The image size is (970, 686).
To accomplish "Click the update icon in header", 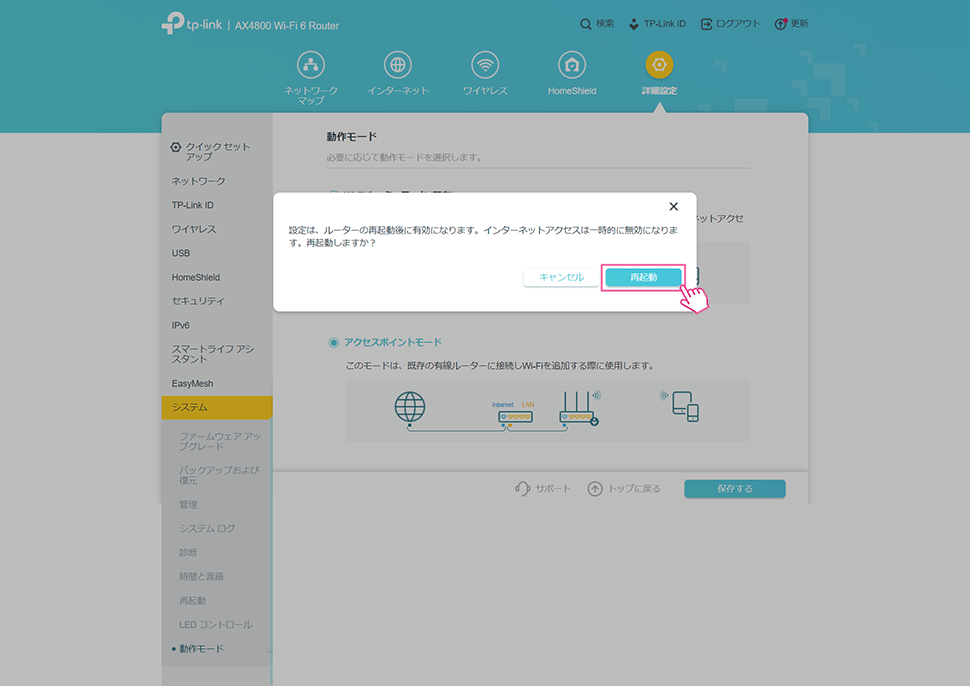I will [781, 24].
